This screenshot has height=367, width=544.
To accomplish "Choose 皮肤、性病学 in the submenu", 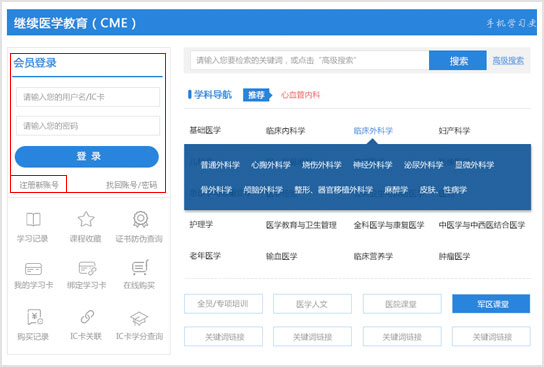I will click(x=443, y=190).
